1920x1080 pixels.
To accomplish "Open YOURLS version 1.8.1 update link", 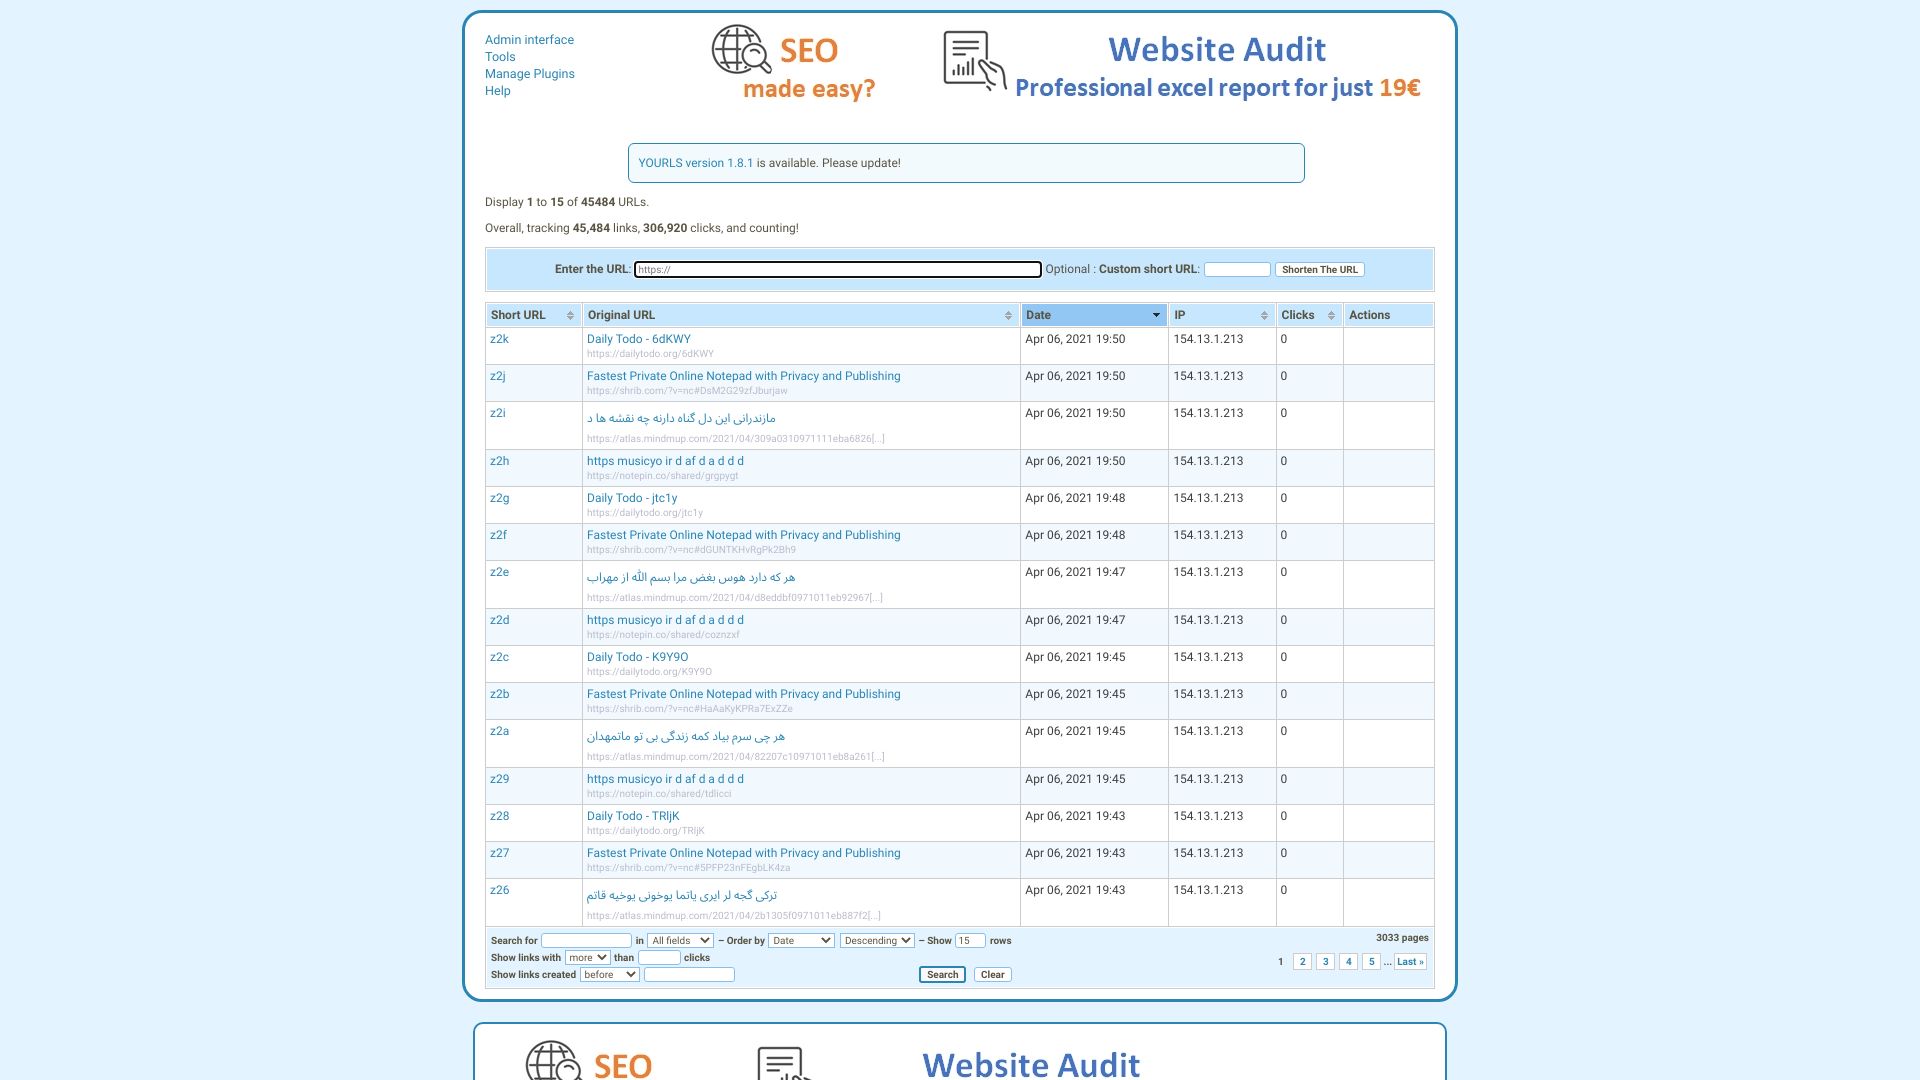I will tap(696, 163).
